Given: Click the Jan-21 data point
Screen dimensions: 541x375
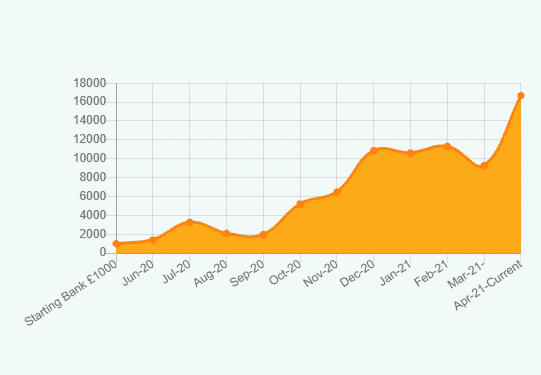Looking at the screenshot, I should click(x=410, y=153).
